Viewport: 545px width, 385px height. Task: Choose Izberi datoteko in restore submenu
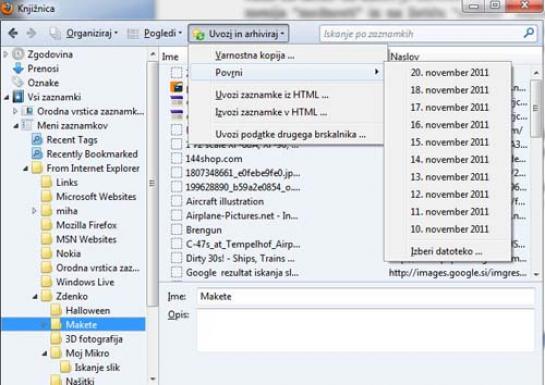(x=449, y=251)
